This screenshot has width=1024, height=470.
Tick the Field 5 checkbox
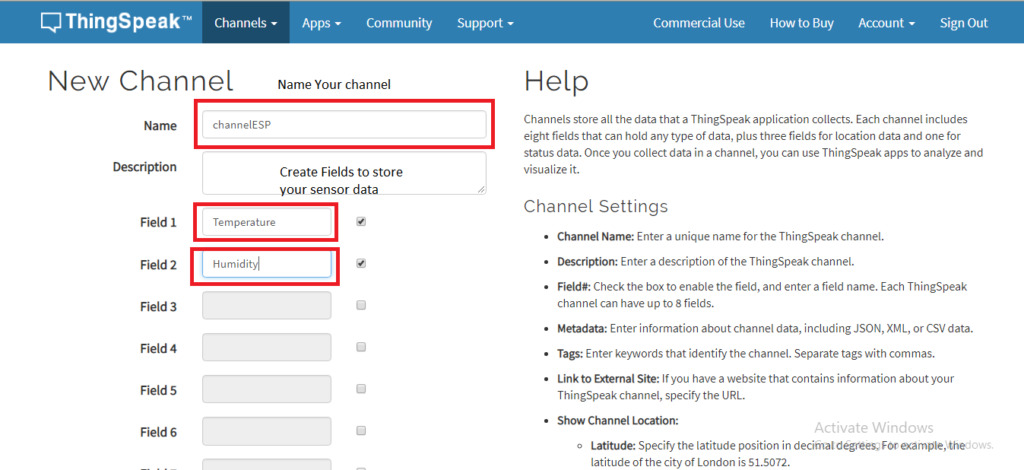pyautogui.click(x=361, y=390)
